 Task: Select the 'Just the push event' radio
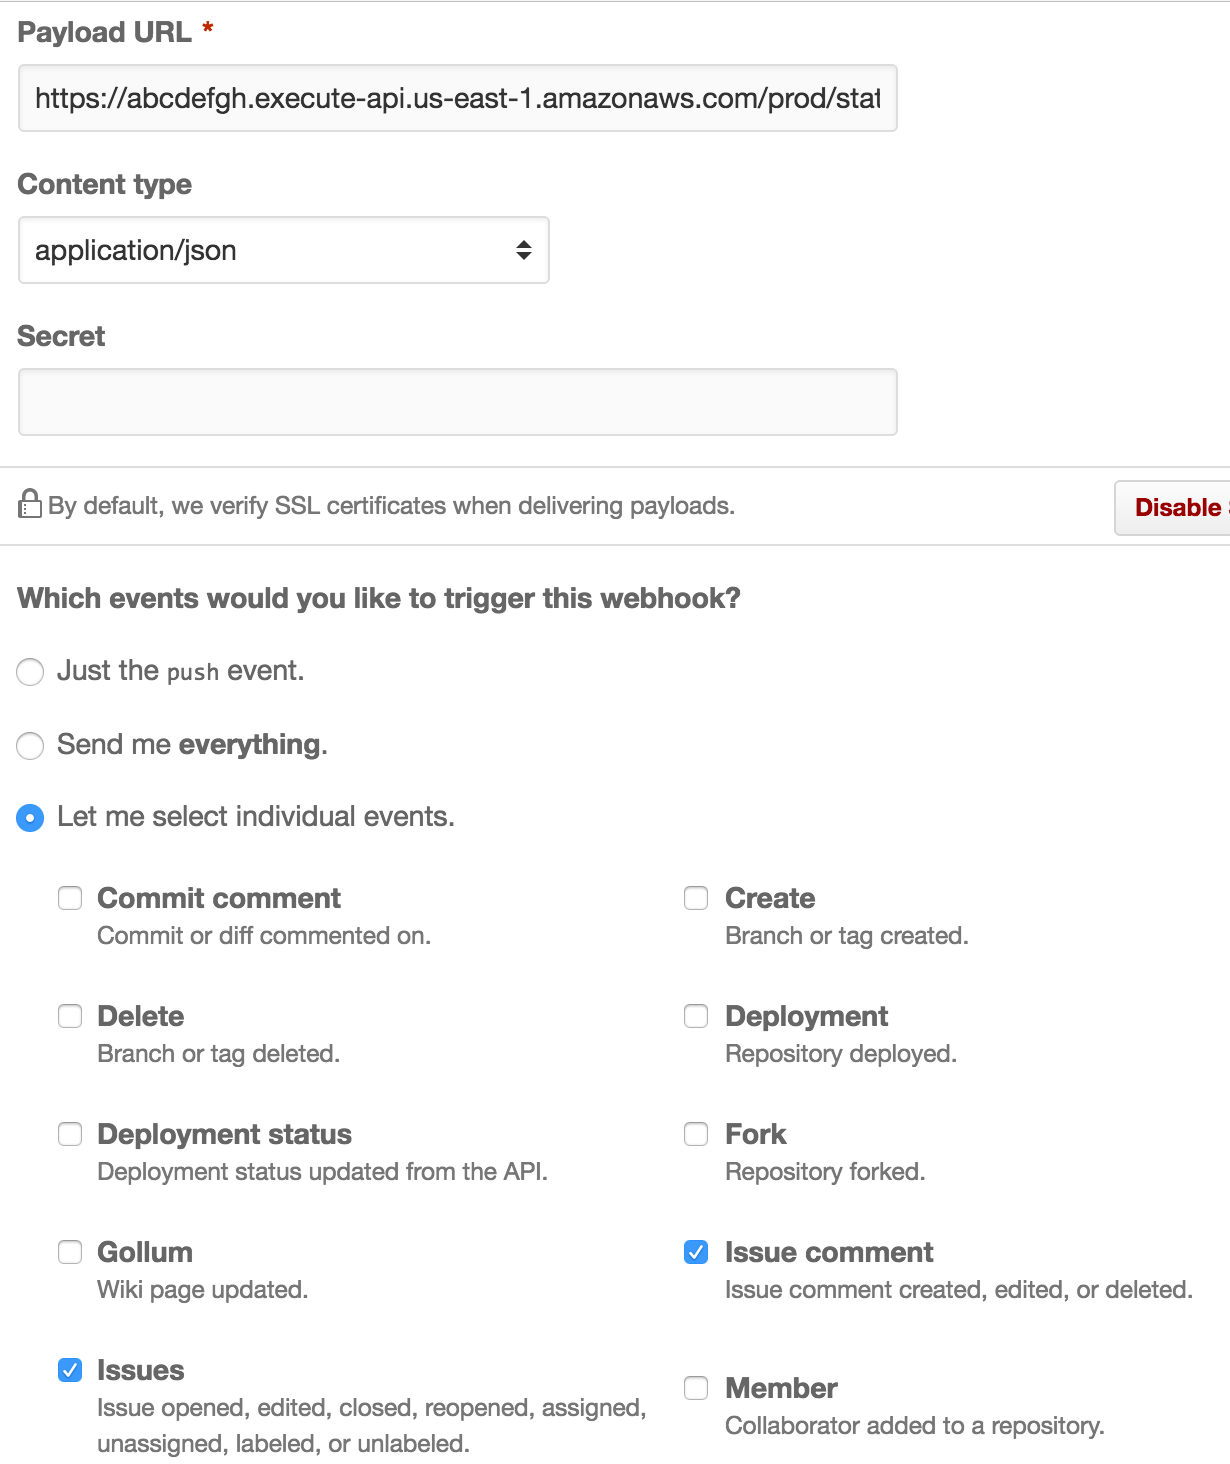[x=30, y=672]
